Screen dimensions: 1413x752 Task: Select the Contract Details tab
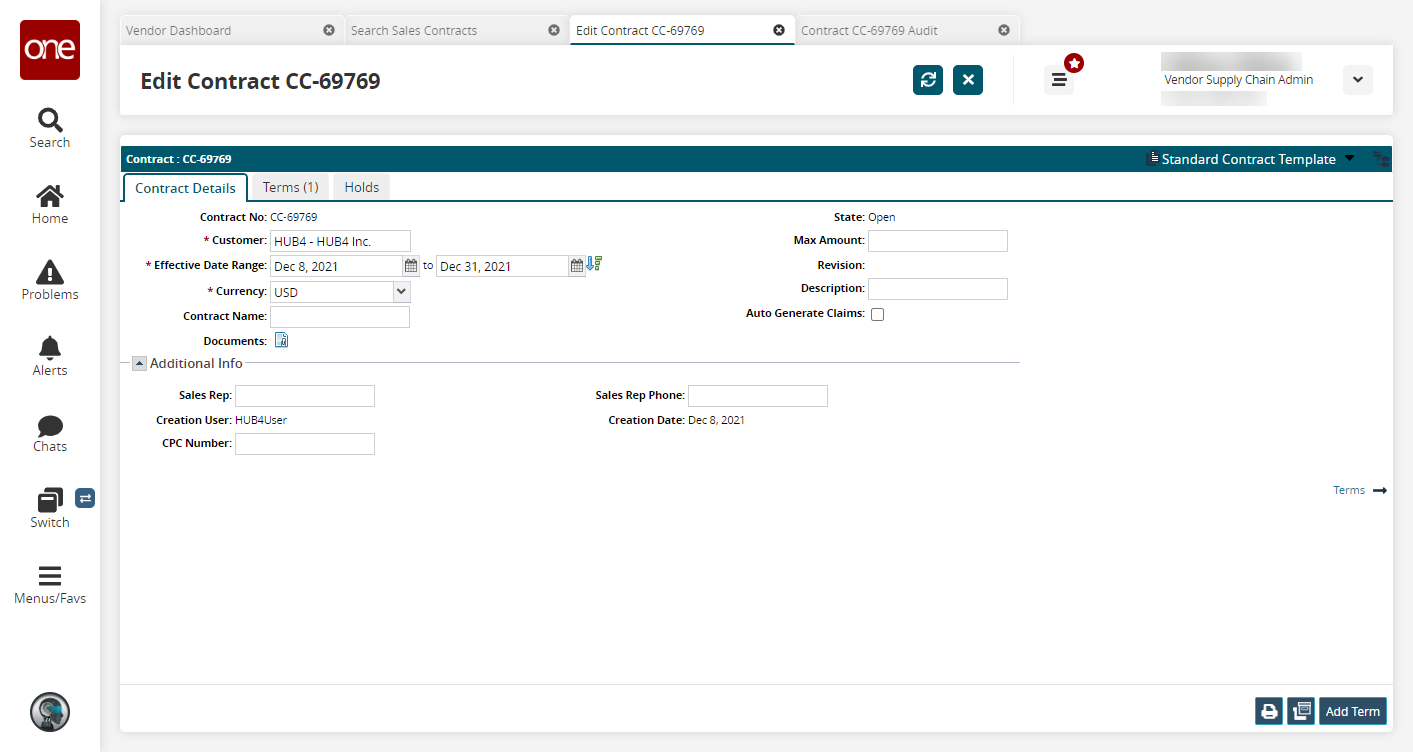click(185, 187)
